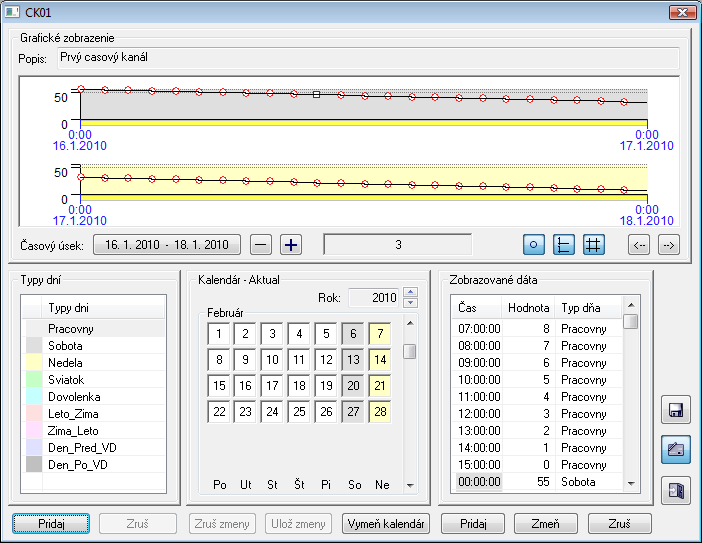This screenshot has height=543, width=702.
Task: Click the Zmeň button
Action: (546, 524)
